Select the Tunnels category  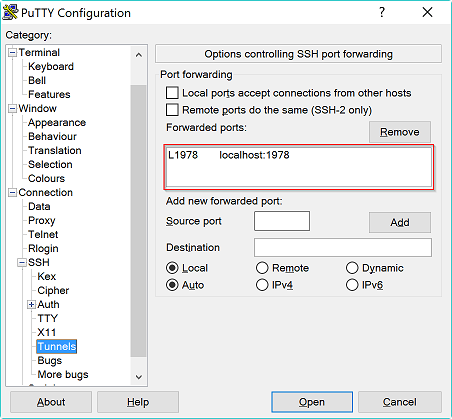[57, 346]
